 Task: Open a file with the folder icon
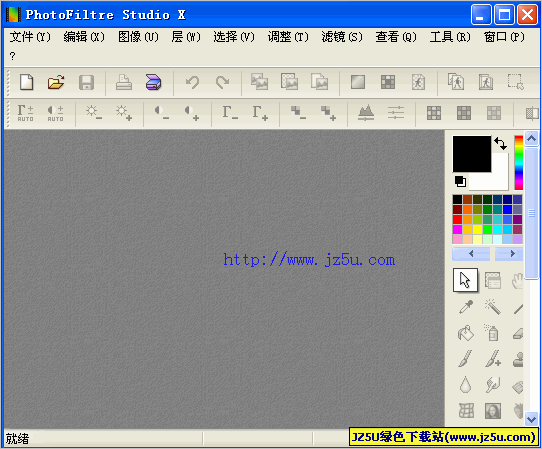(56, 82)
